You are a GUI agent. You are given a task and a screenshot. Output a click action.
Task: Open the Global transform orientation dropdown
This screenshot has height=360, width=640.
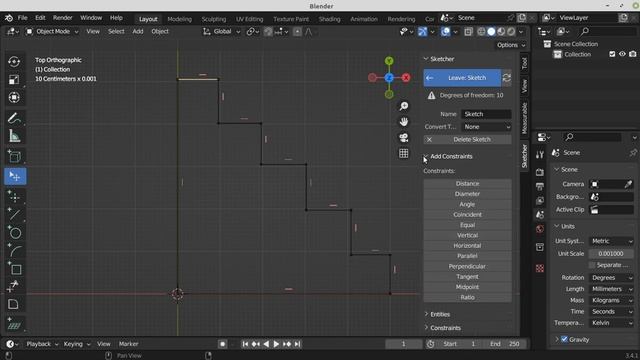click(221, 31)
